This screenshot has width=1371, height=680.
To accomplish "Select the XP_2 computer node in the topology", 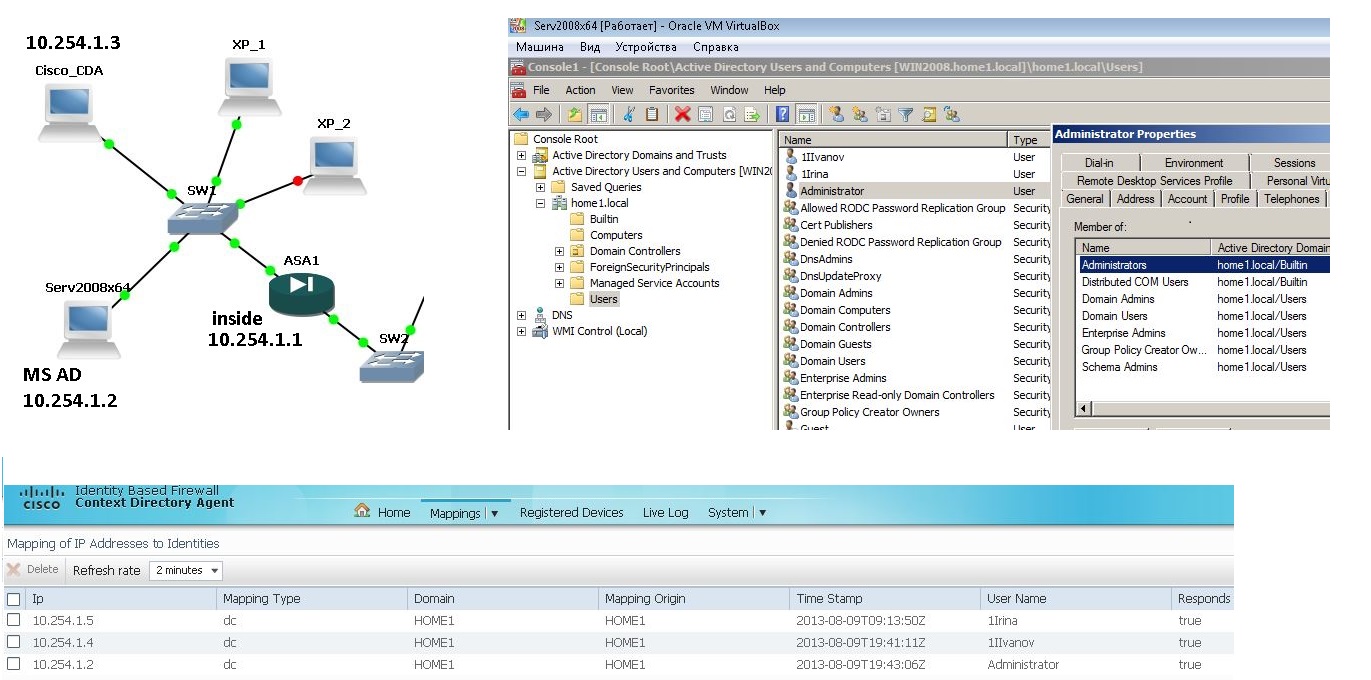I will 334,166.
